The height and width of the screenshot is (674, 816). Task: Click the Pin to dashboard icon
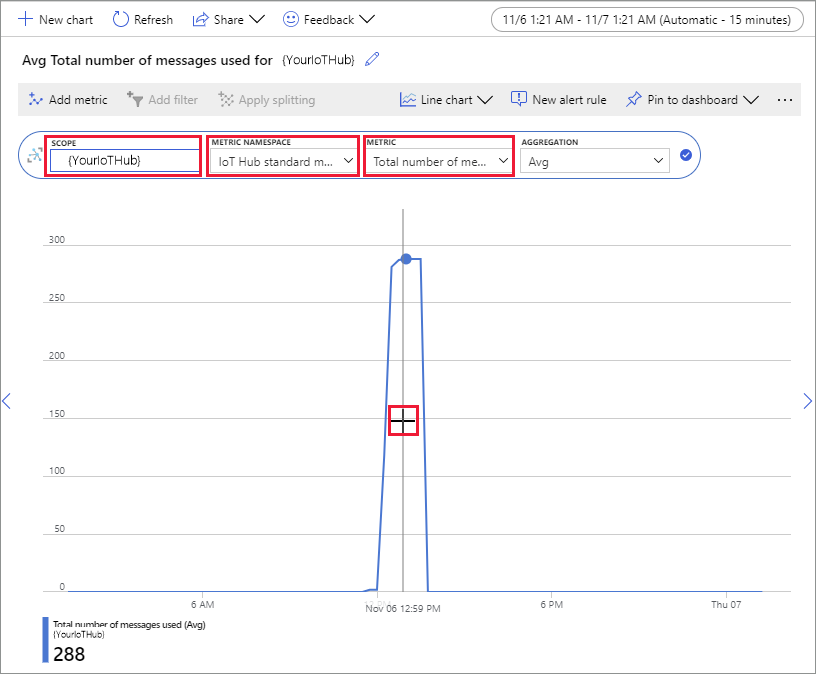pos(633,99)
